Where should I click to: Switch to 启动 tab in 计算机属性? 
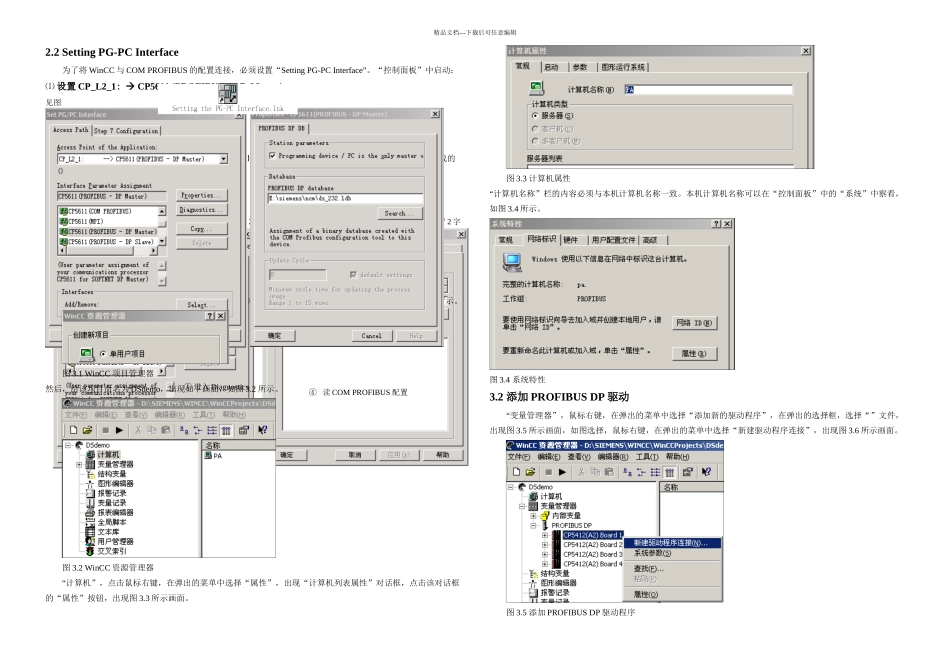[551, 67]
